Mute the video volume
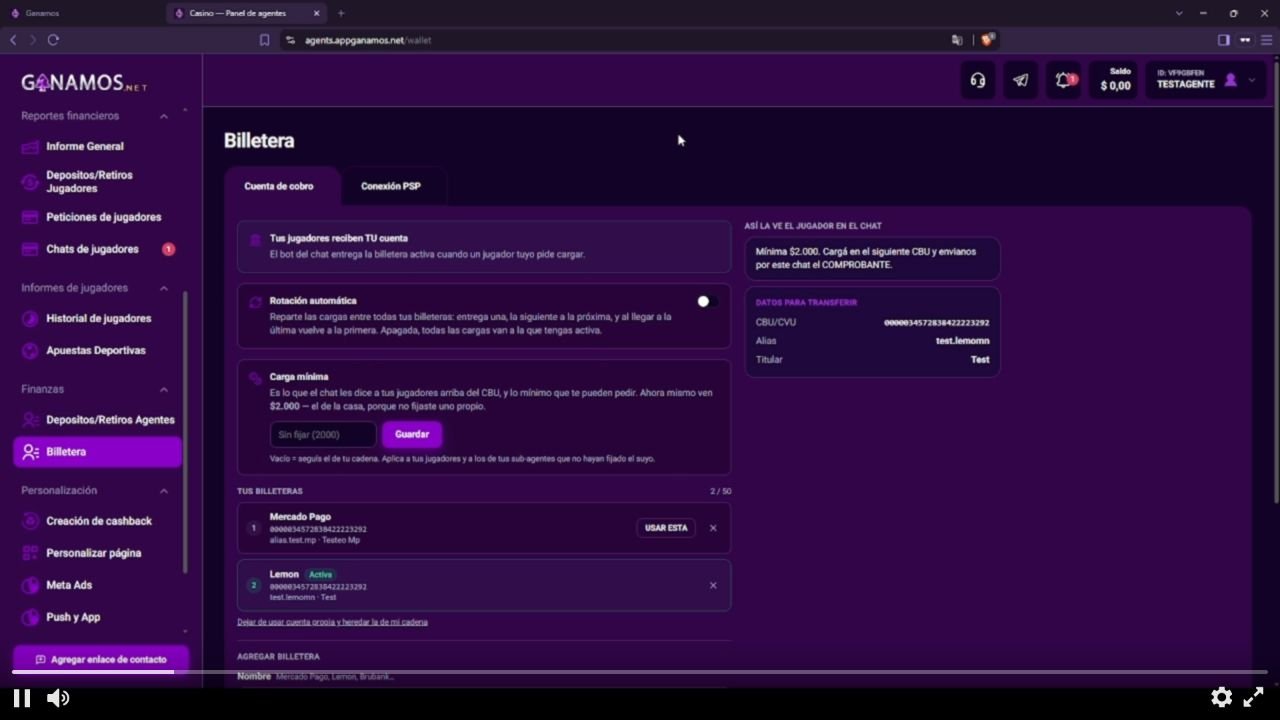 (58, 698)
